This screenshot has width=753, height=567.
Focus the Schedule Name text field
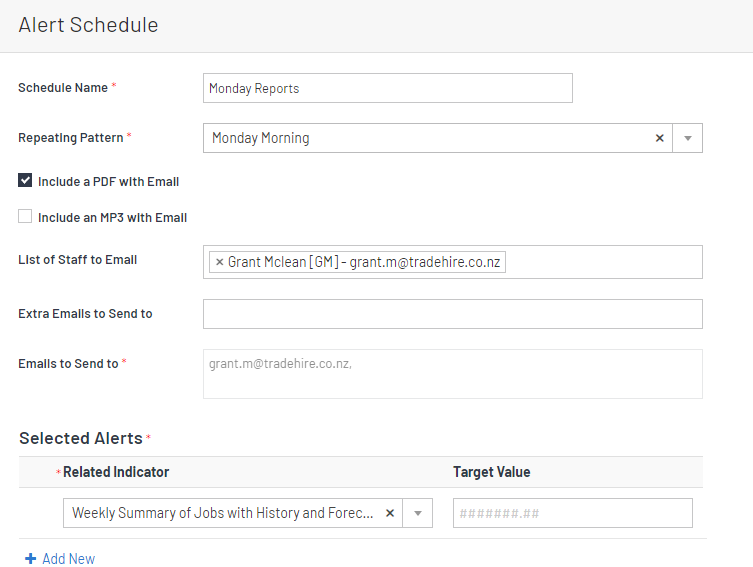[x=387, y=88]
